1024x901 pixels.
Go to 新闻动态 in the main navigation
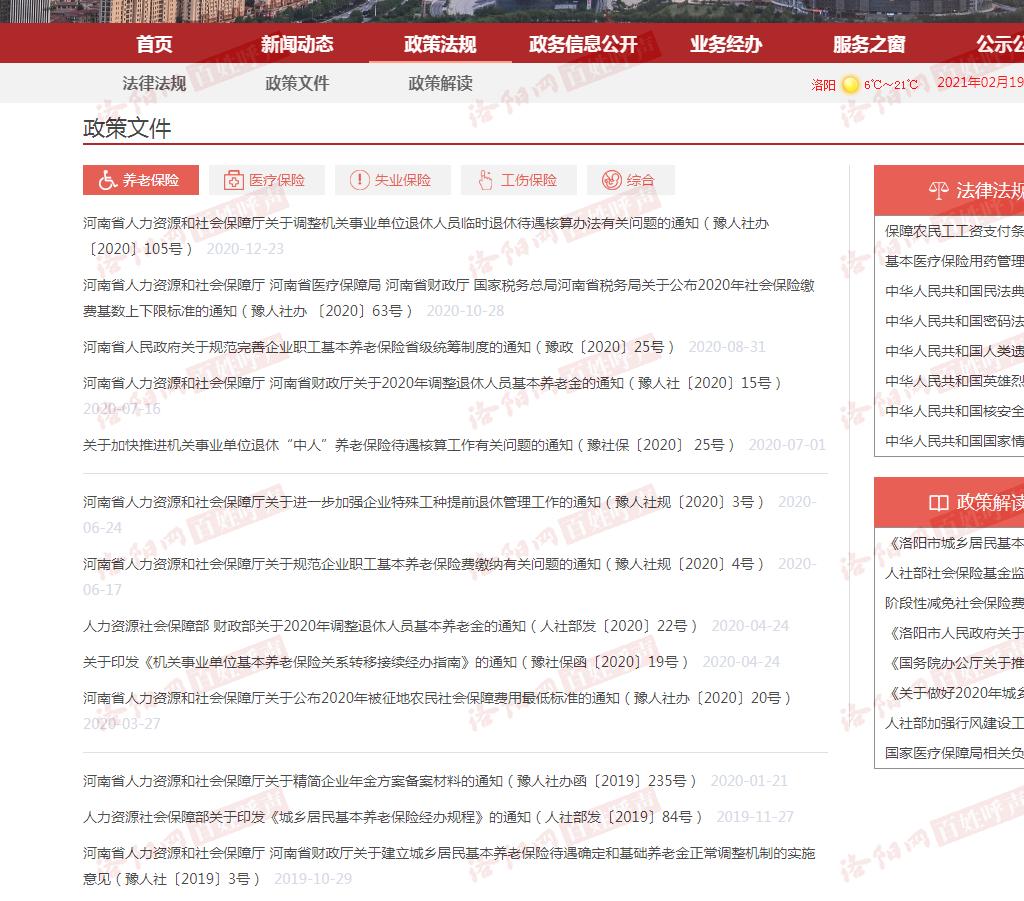point(297,44)
